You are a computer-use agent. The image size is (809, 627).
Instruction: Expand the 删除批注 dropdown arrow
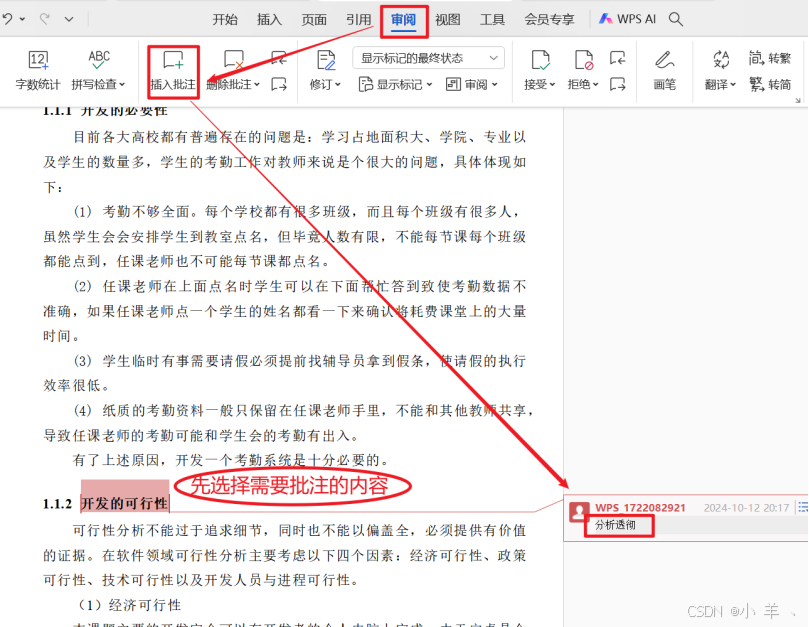257,84
